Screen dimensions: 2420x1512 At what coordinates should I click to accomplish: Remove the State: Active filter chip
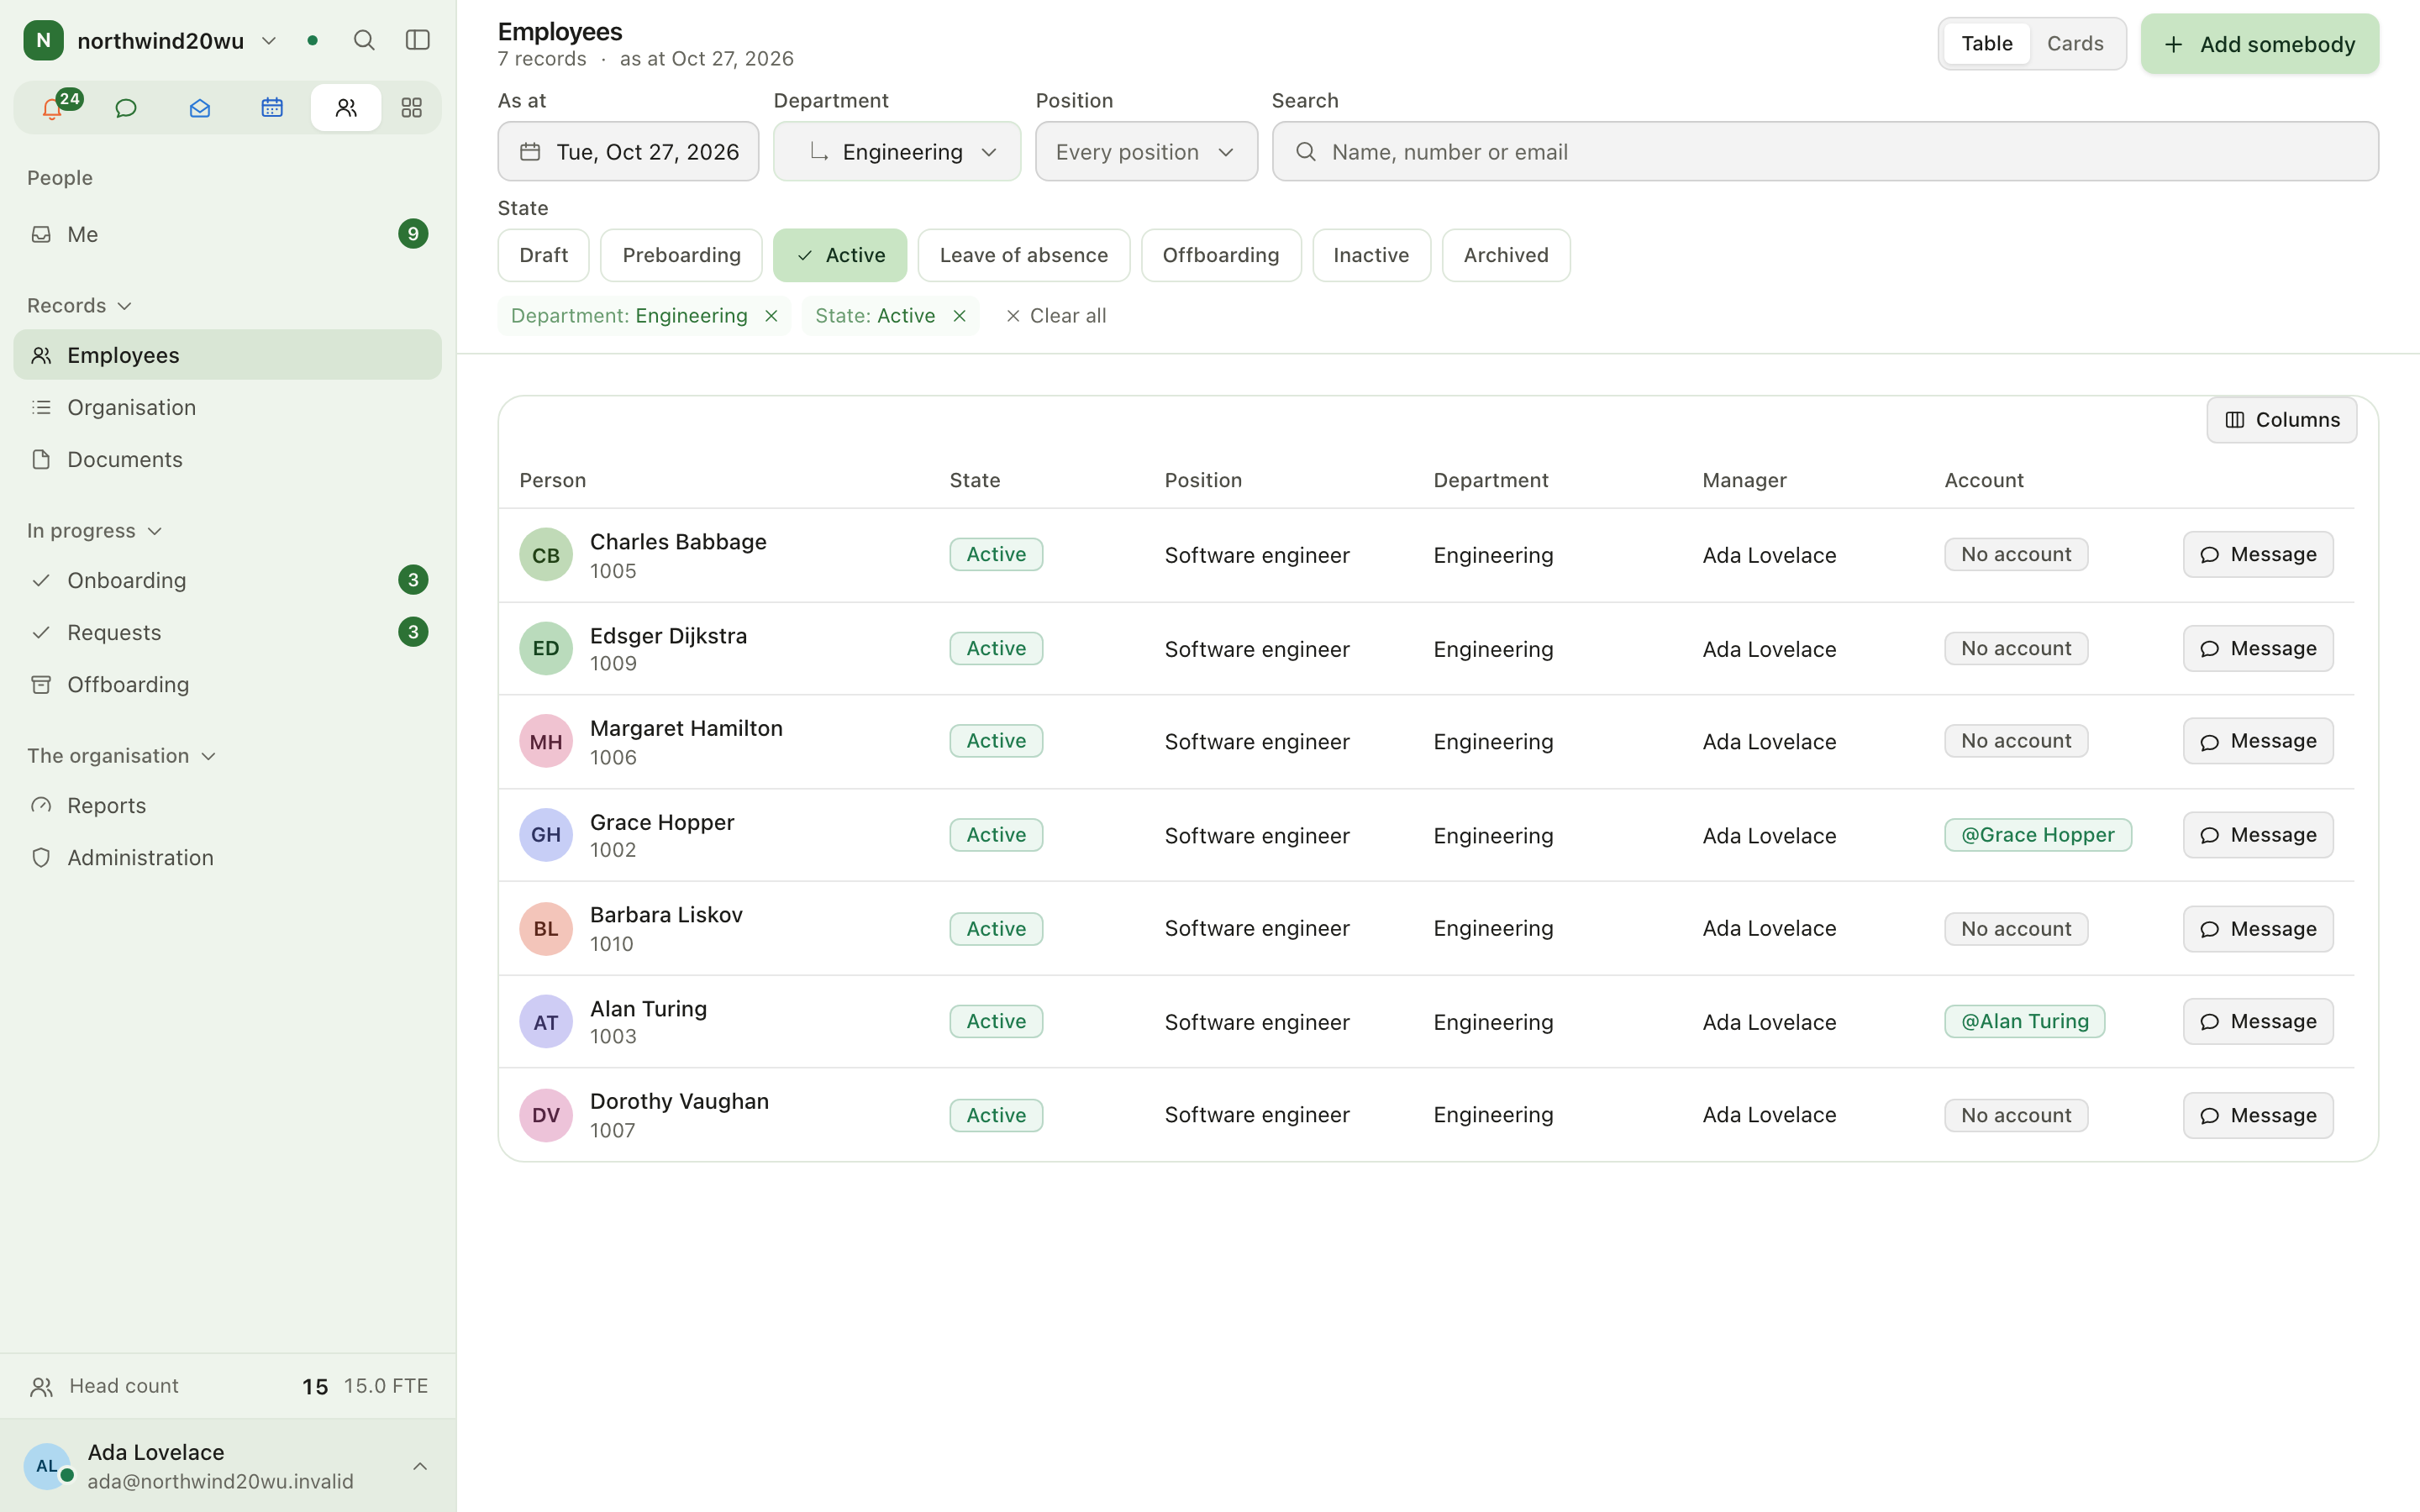tap(959, 316)
